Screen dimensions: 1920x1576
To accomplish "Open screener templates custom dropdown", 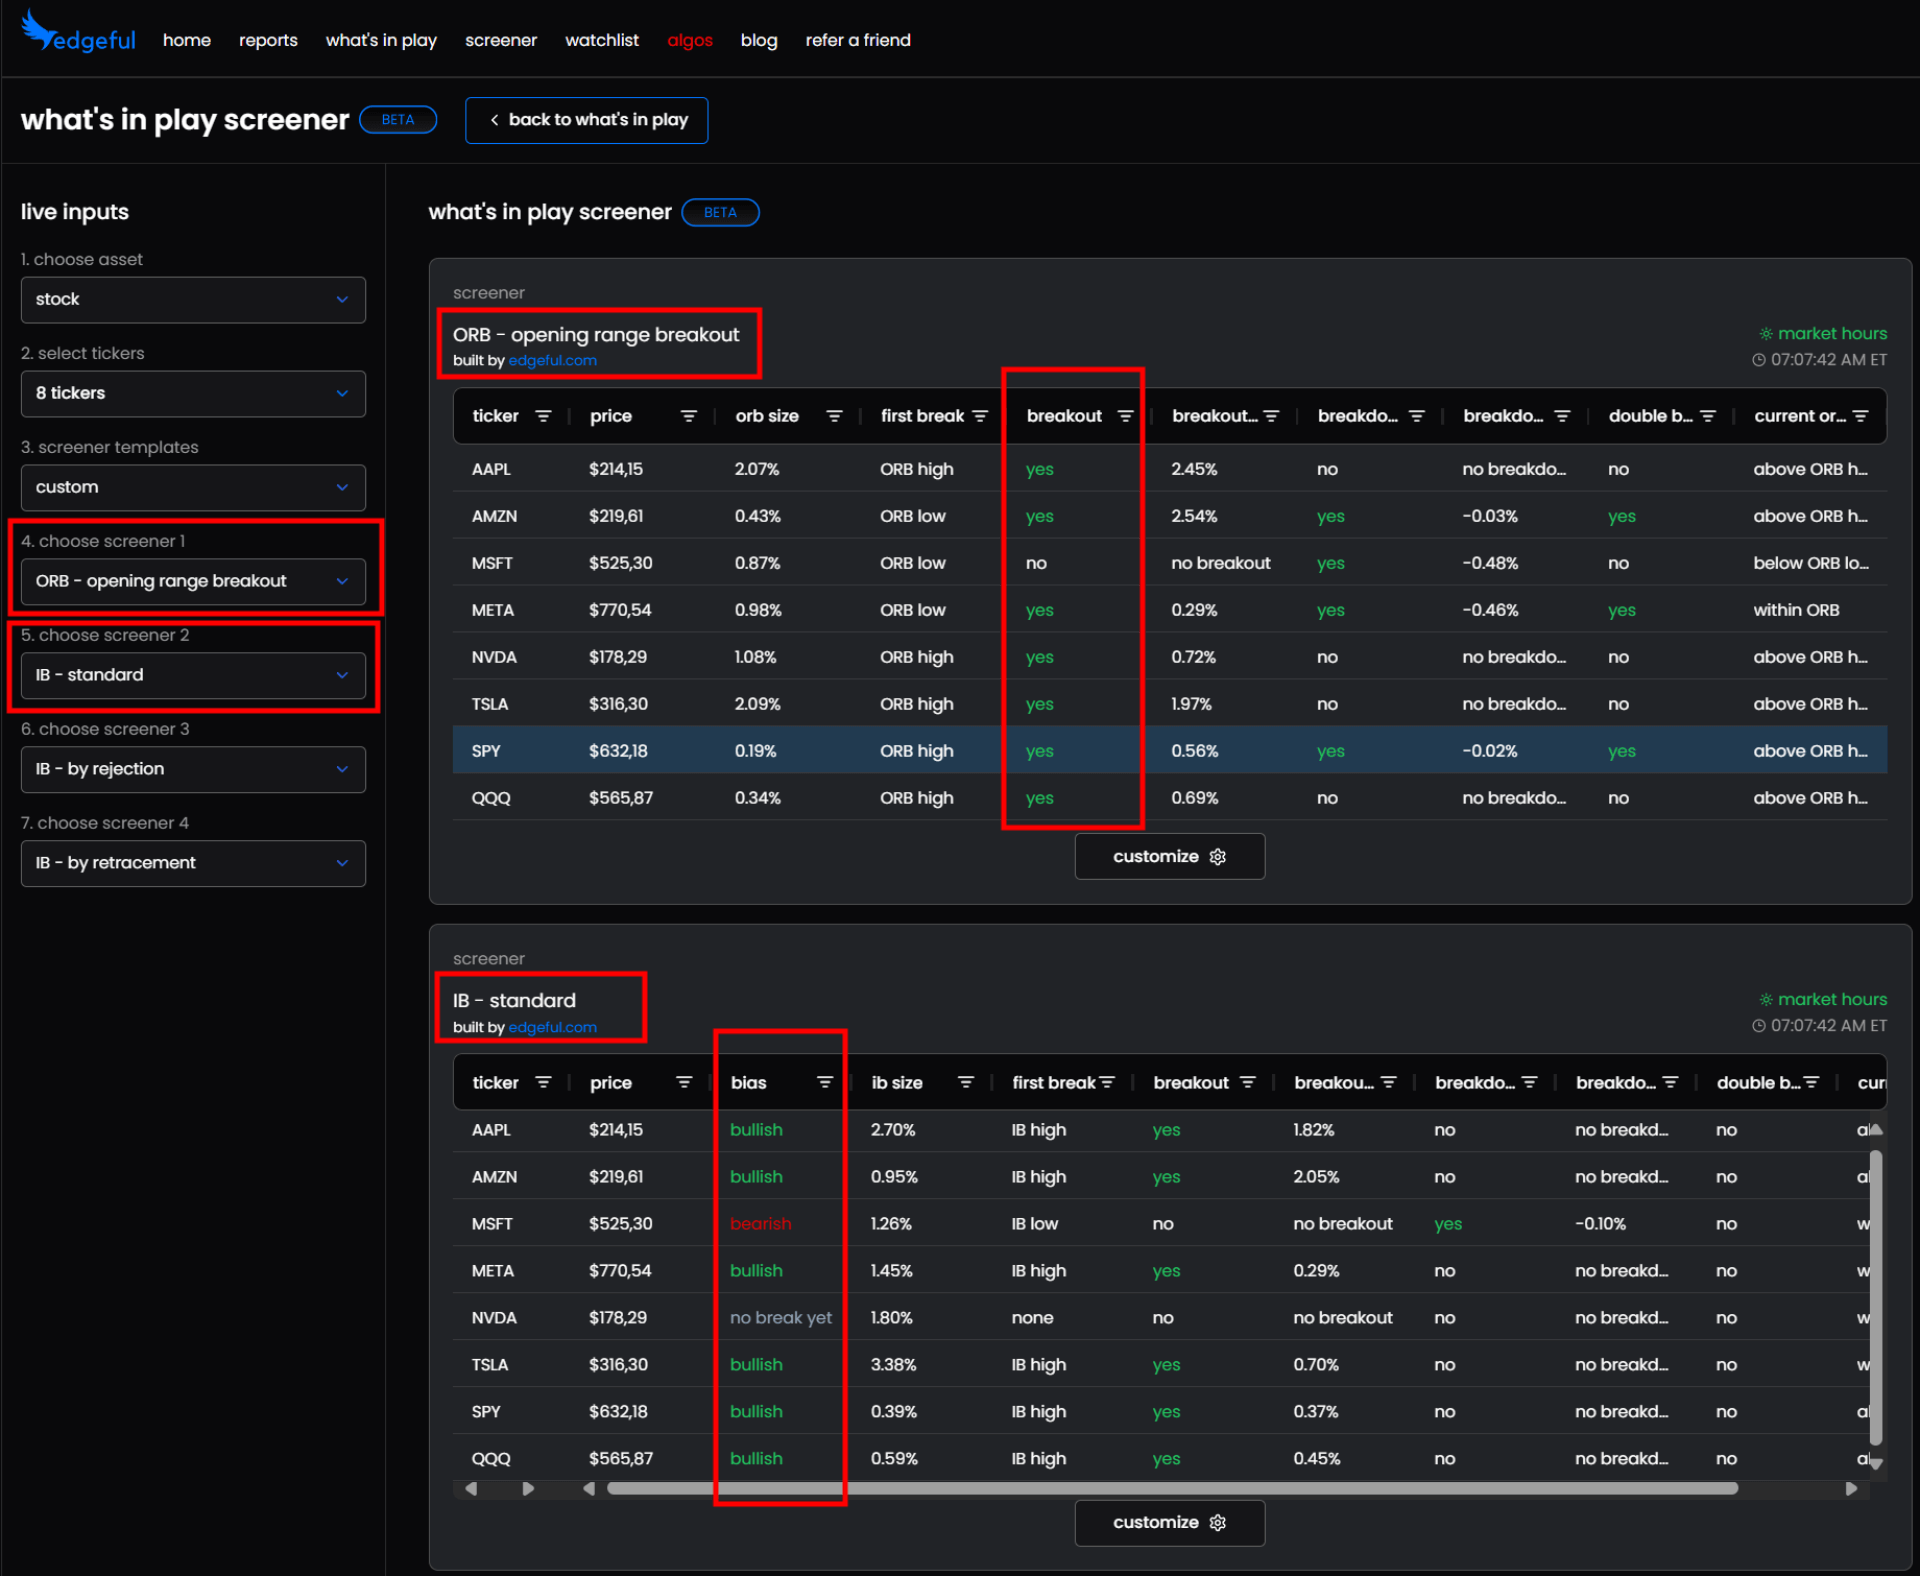I will click(x=193, y=487).
